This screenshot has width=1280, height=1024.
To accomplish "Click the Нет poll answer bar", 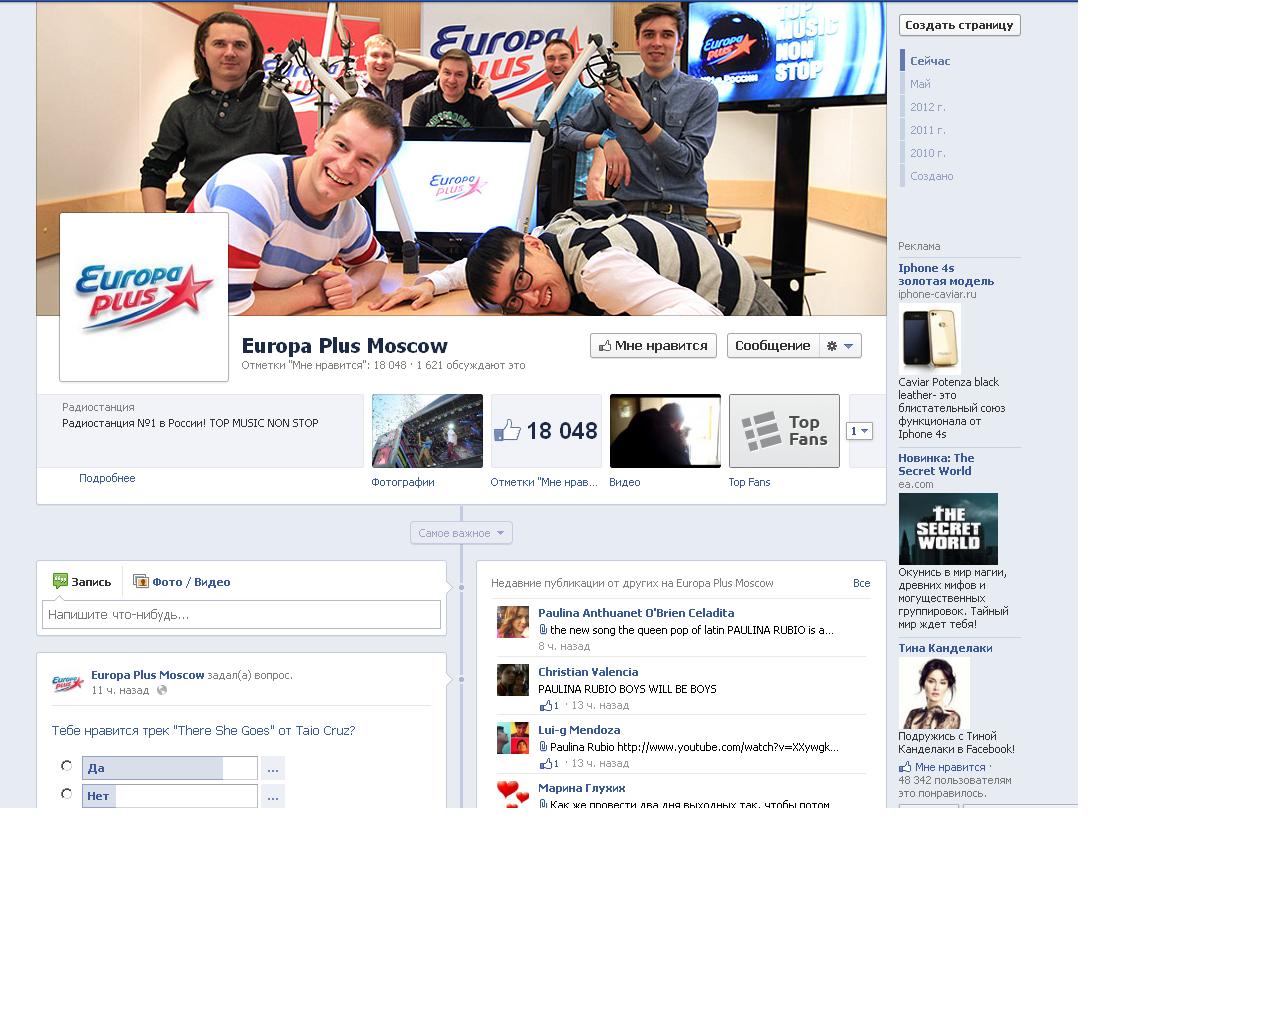I will (x=170, y=796).
